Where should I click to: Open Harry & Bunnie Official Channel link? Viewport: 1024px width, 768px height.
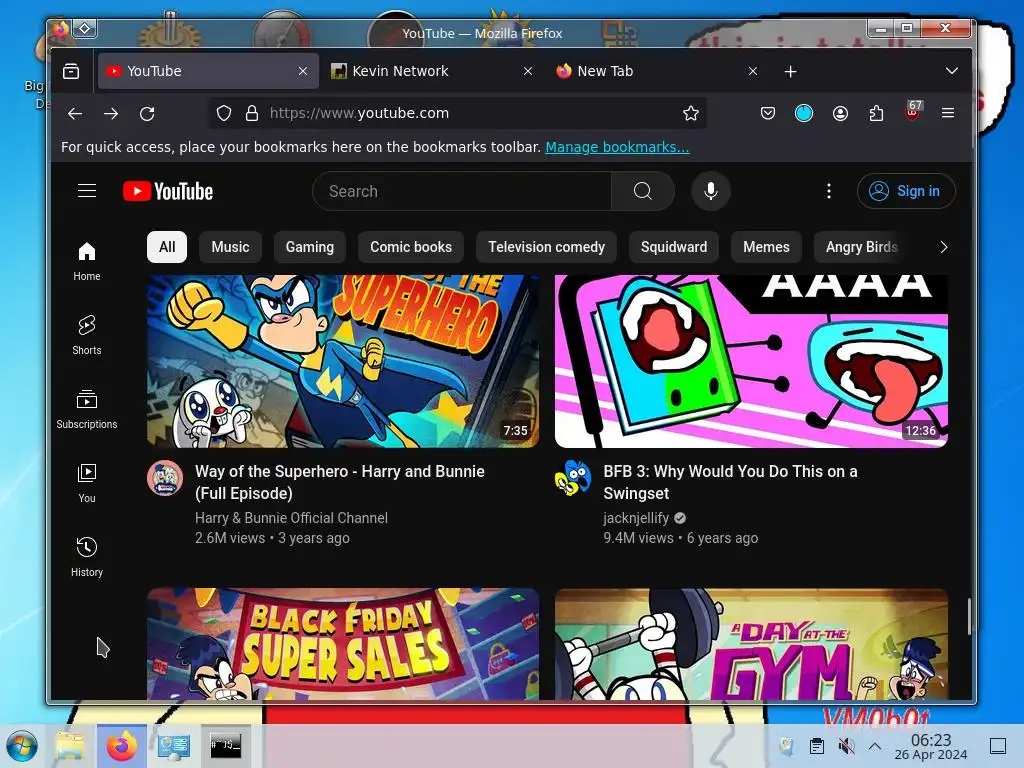[291, 518]
